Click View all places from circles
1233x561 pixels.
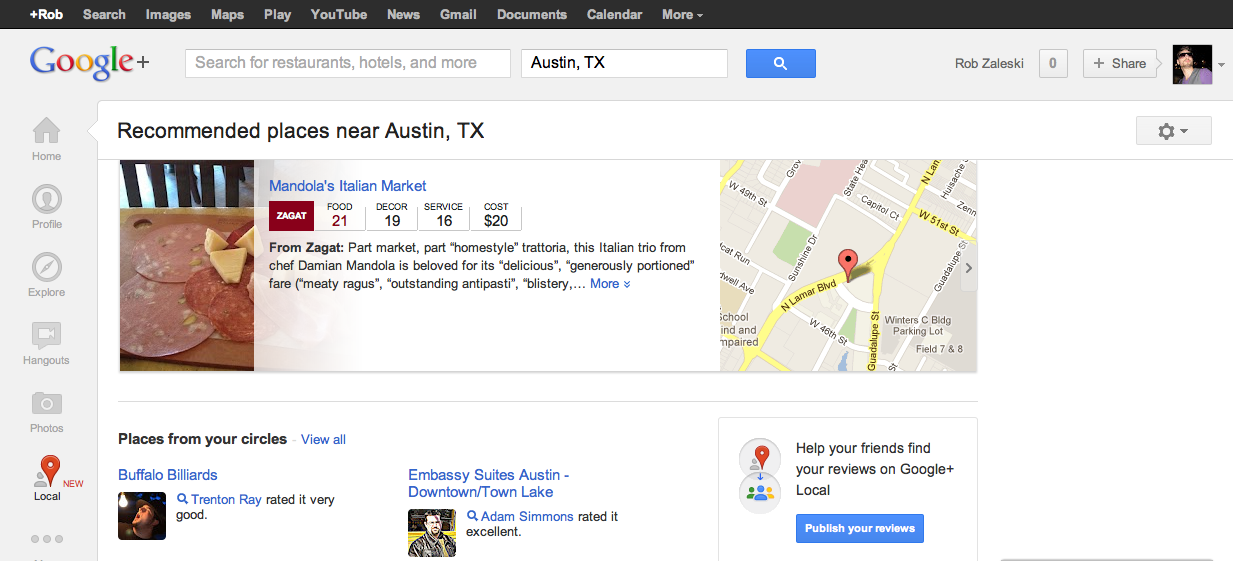[323, 439]
